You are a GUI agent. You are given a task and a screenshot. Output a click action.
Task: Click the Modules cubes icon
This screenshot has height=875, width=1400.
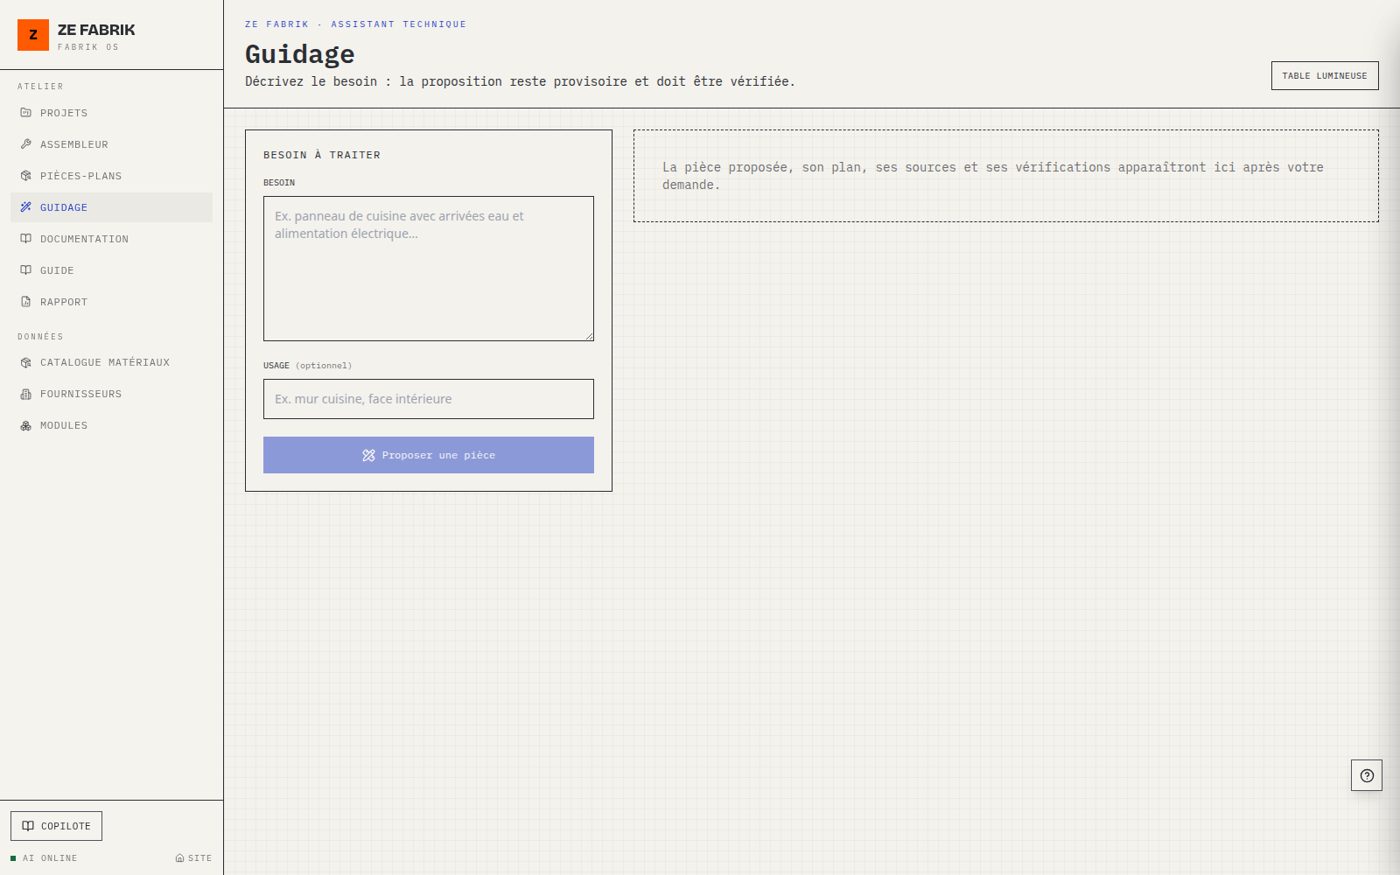26,426
